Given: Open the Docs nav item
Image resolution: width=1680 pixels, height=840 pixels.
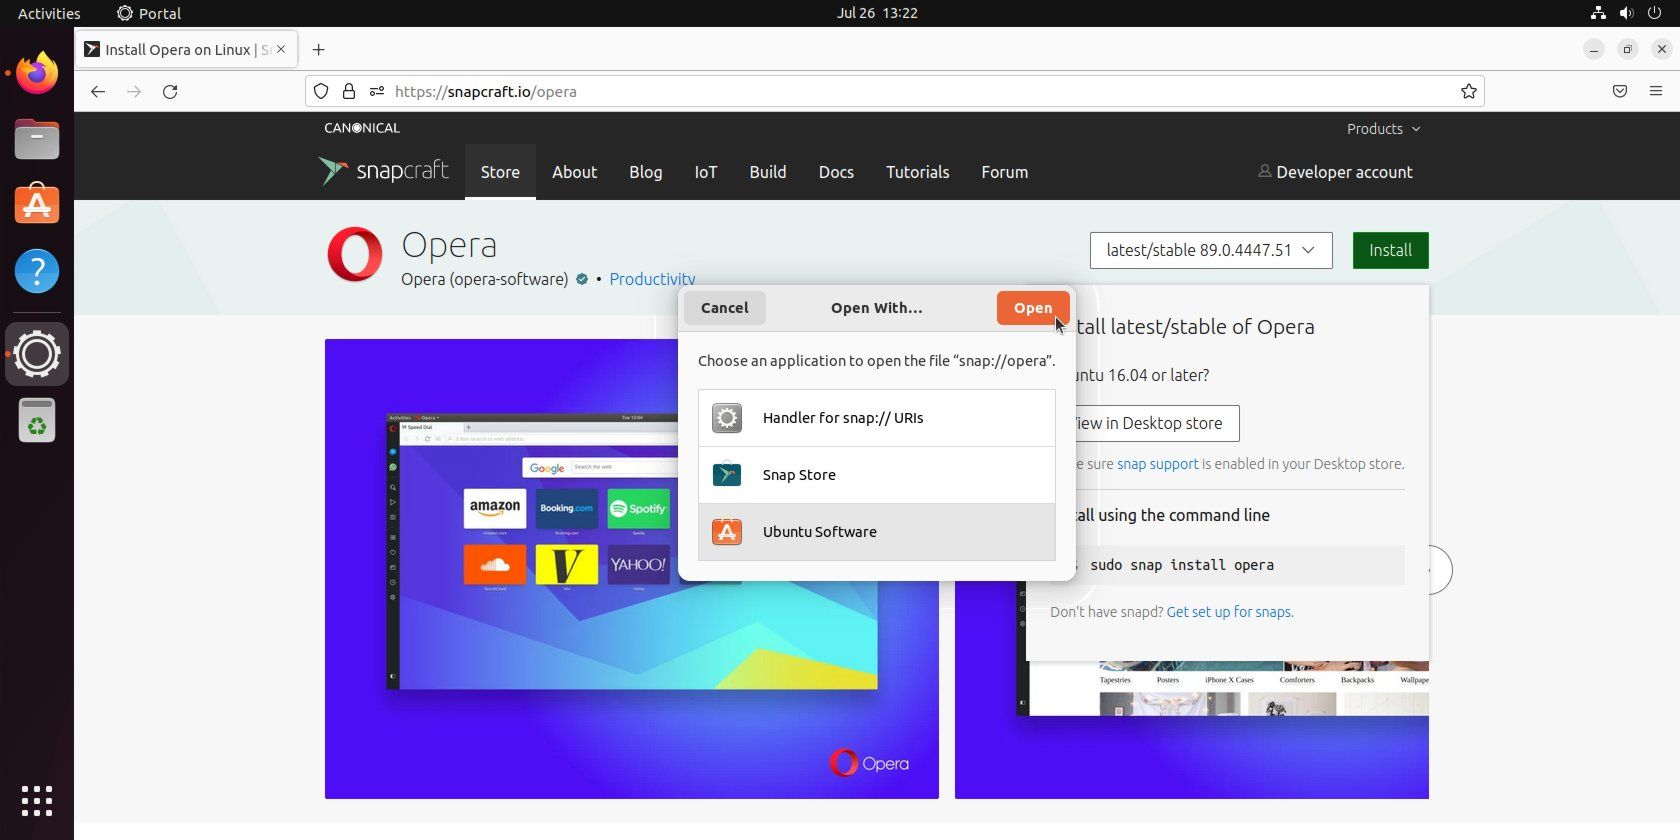Looking at the screenshot, I should click(836, 172).
